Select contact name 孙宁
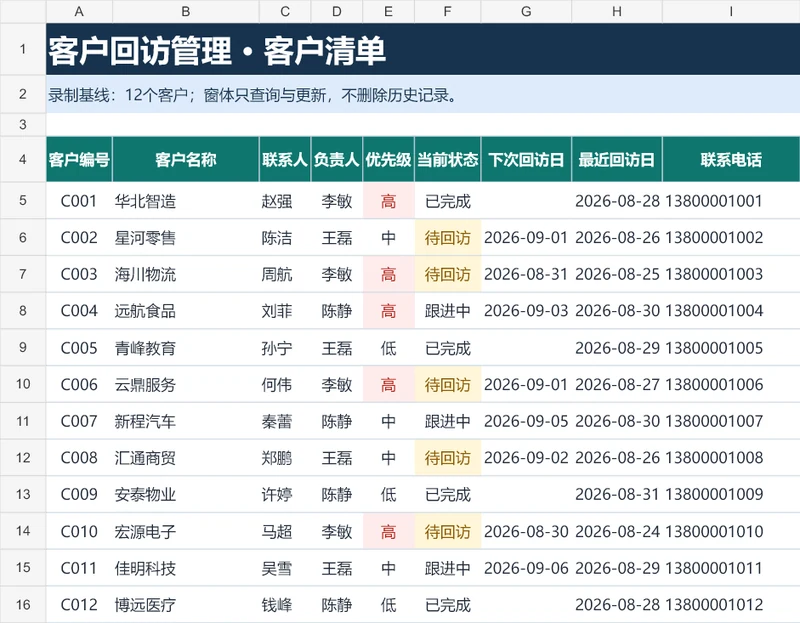 point(285,348)
